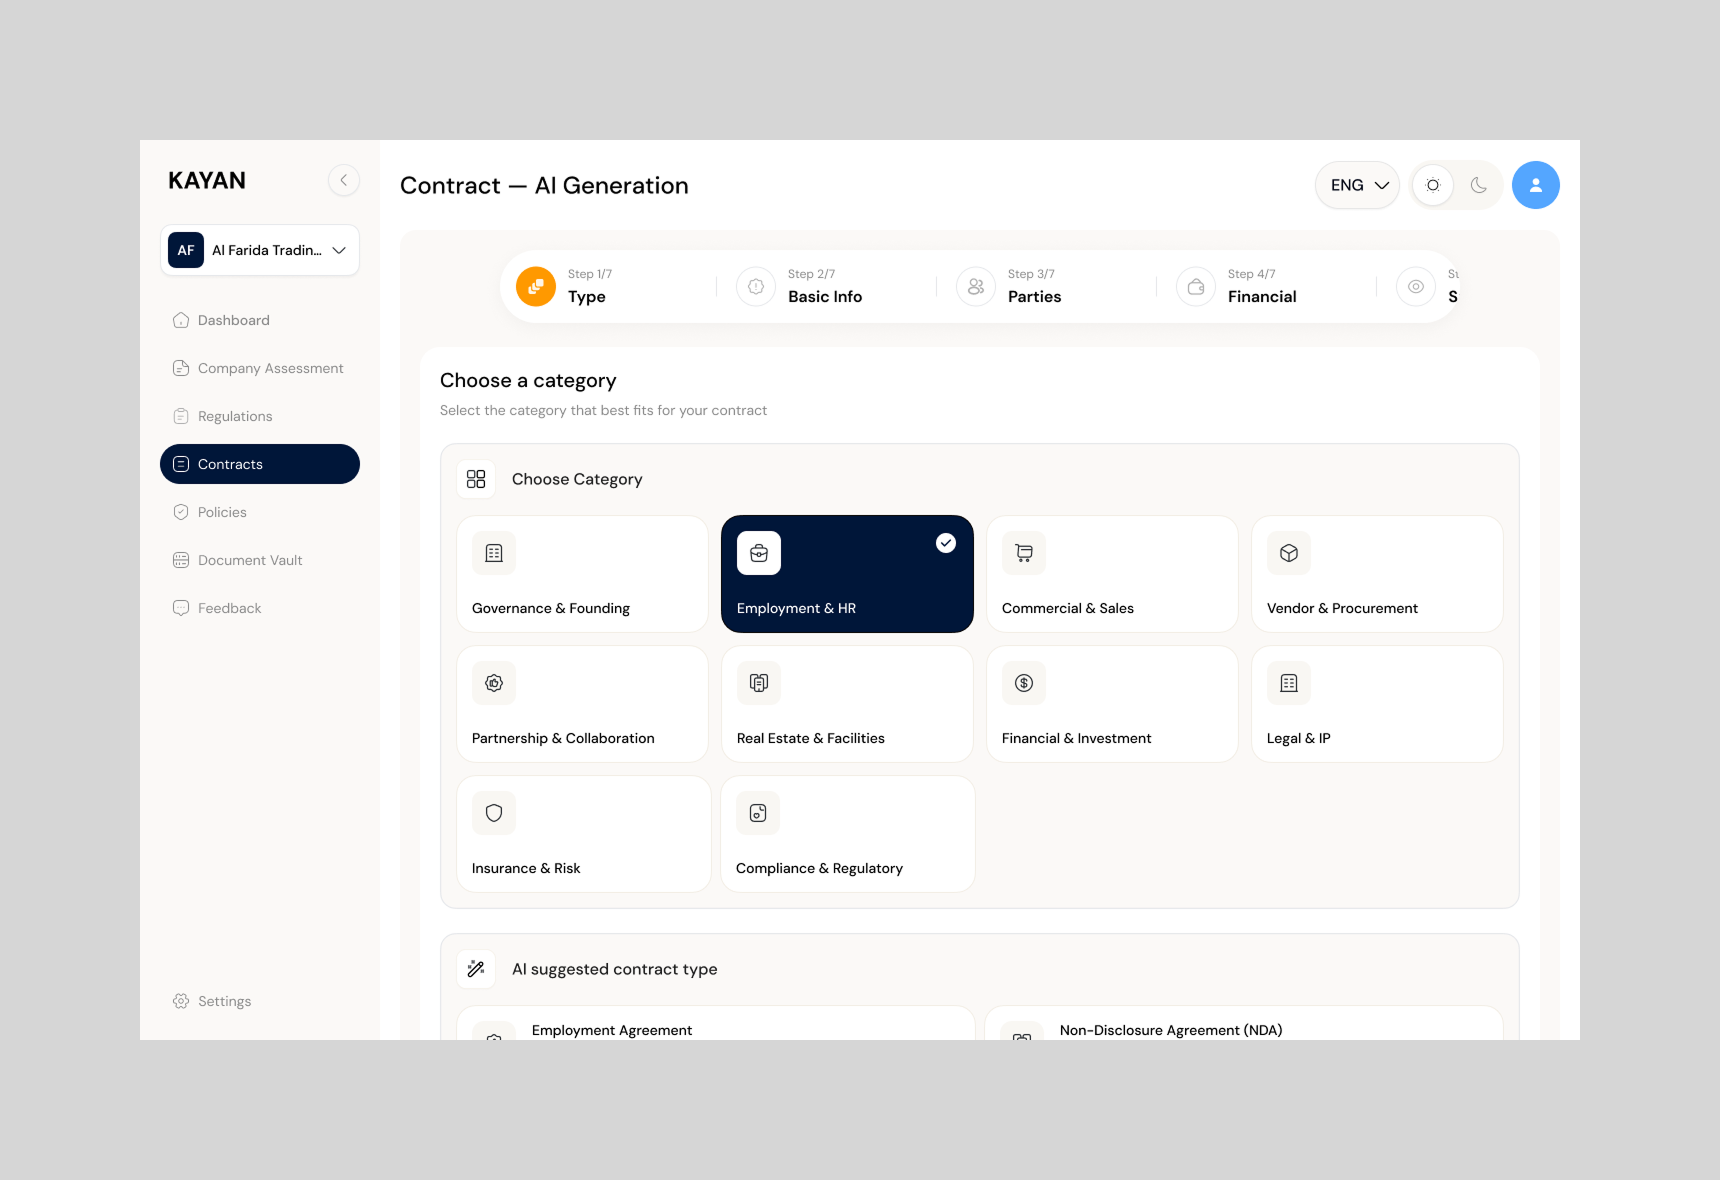Open Company Assessment page

260,368
